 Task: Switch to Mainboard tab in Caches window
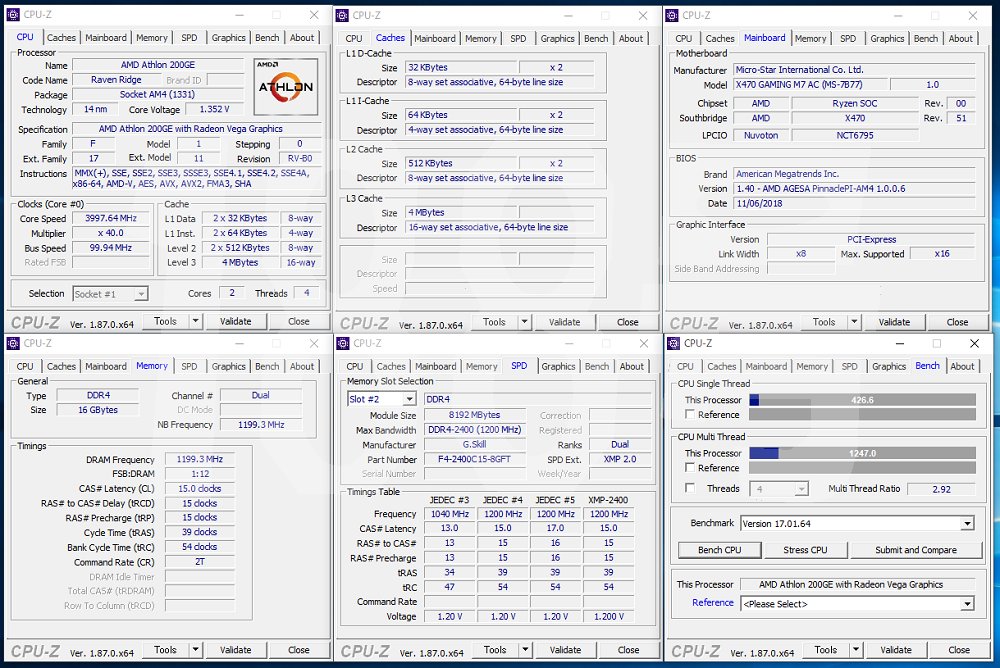[x=435, y=38]
